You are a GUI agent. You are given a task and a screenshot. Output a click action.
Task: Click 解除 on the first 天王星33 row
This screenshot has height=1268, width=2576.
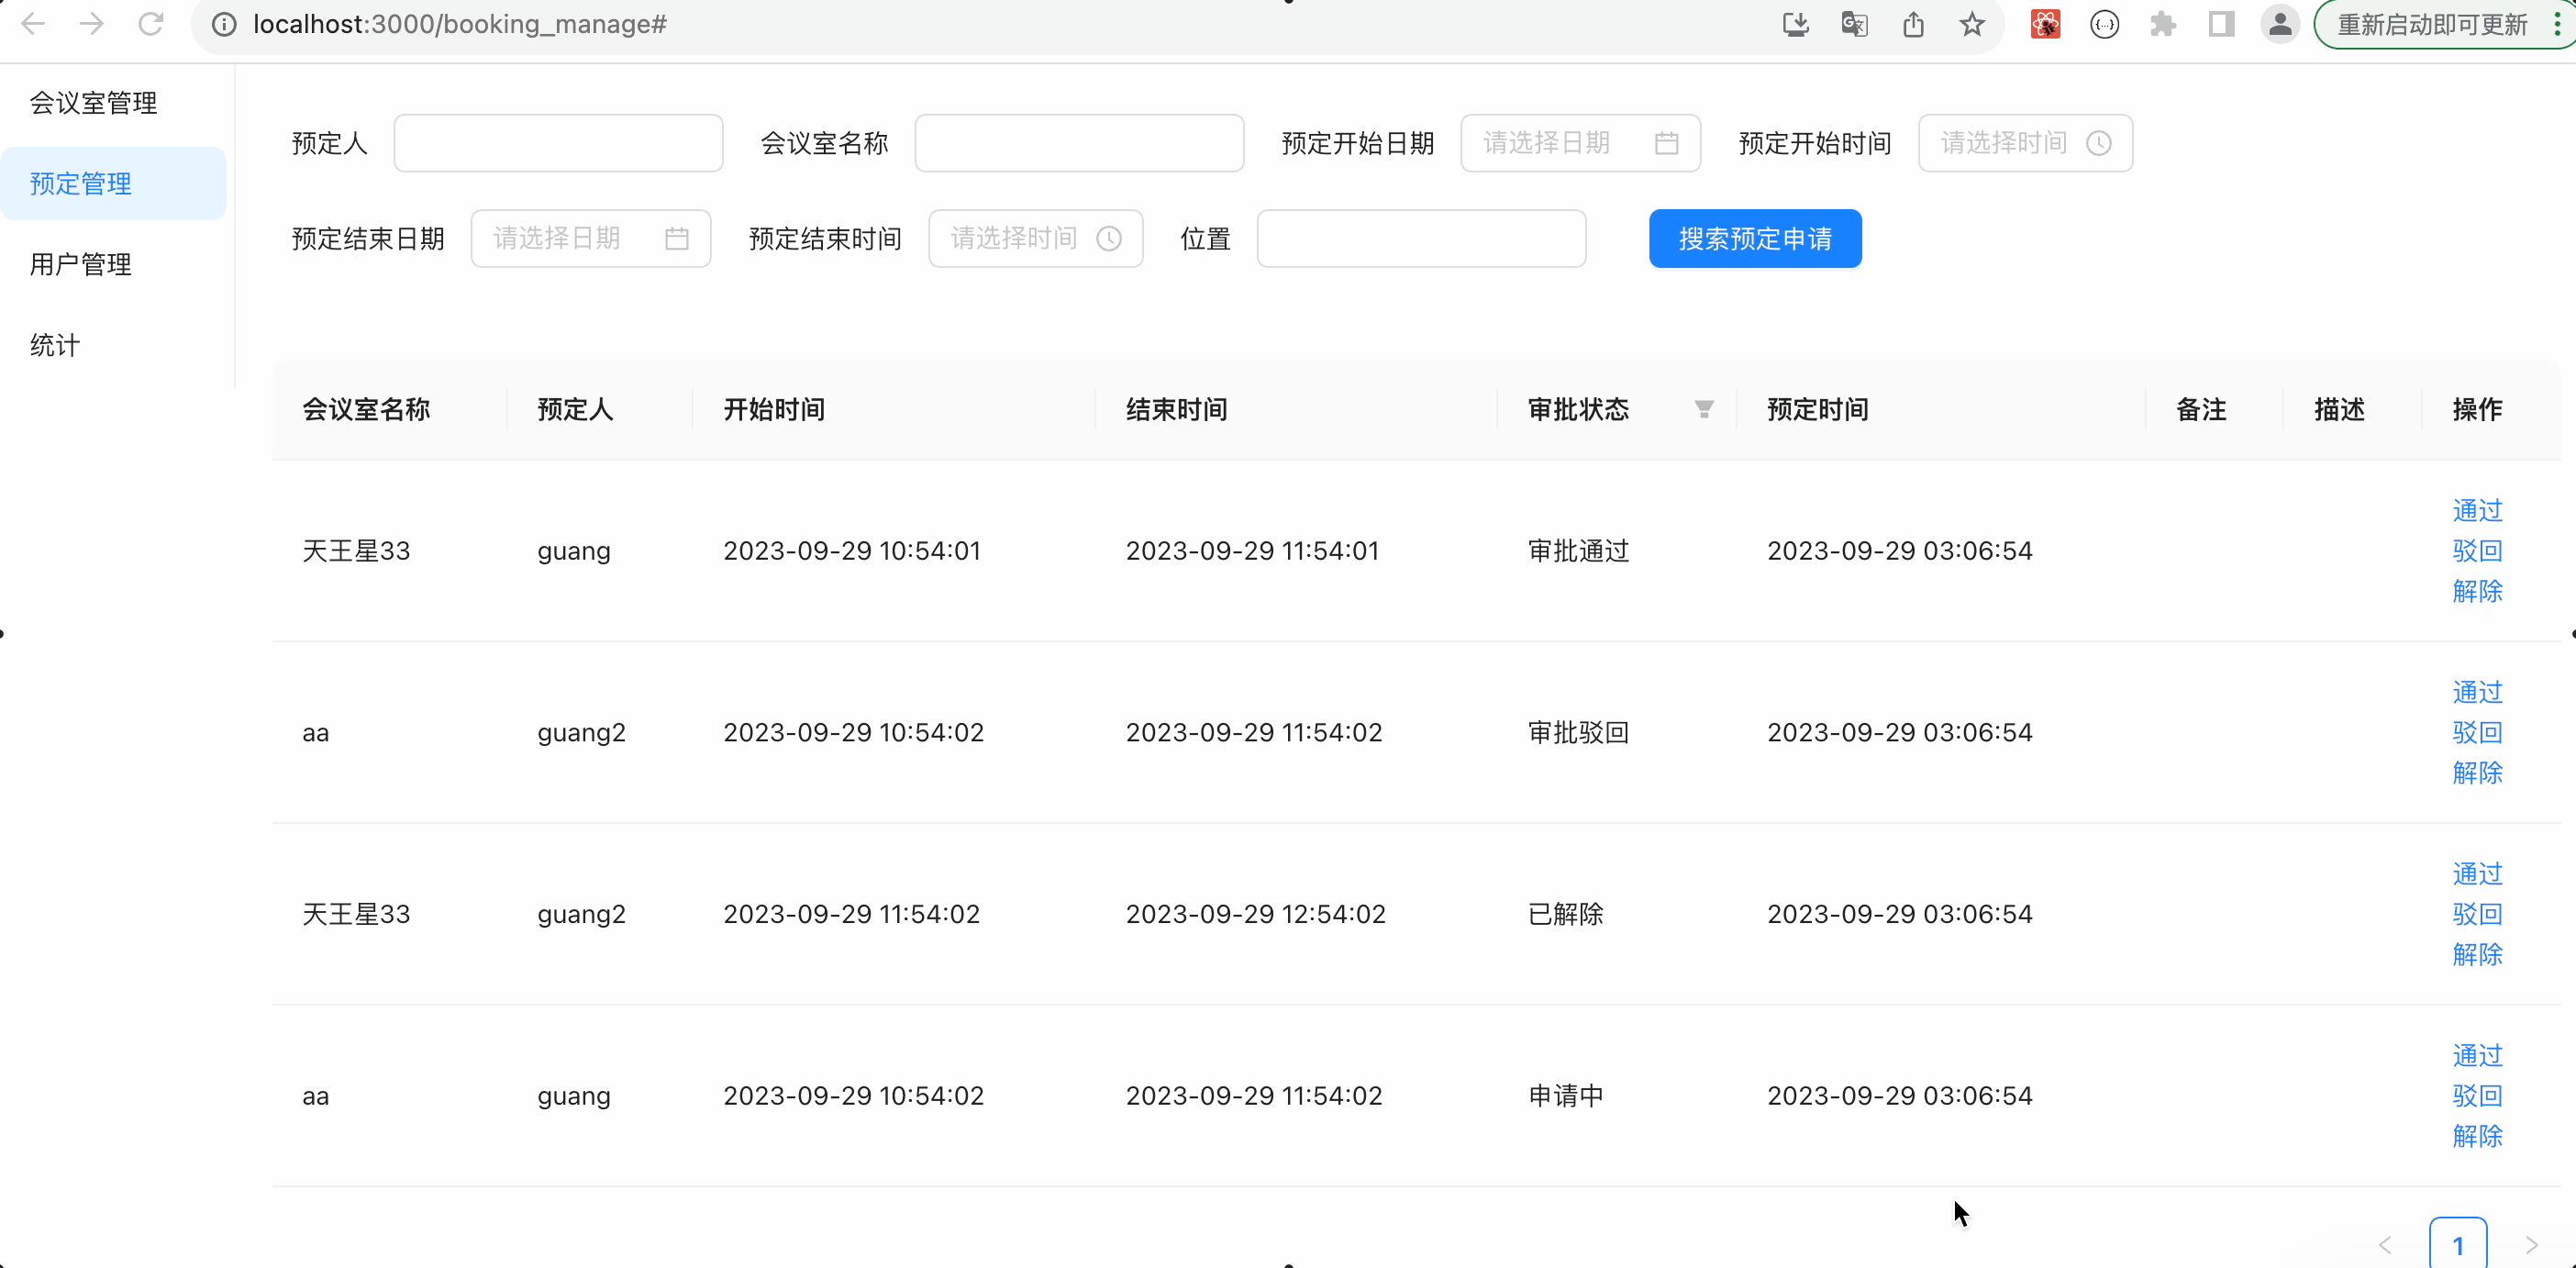(x=2476, y=591)
